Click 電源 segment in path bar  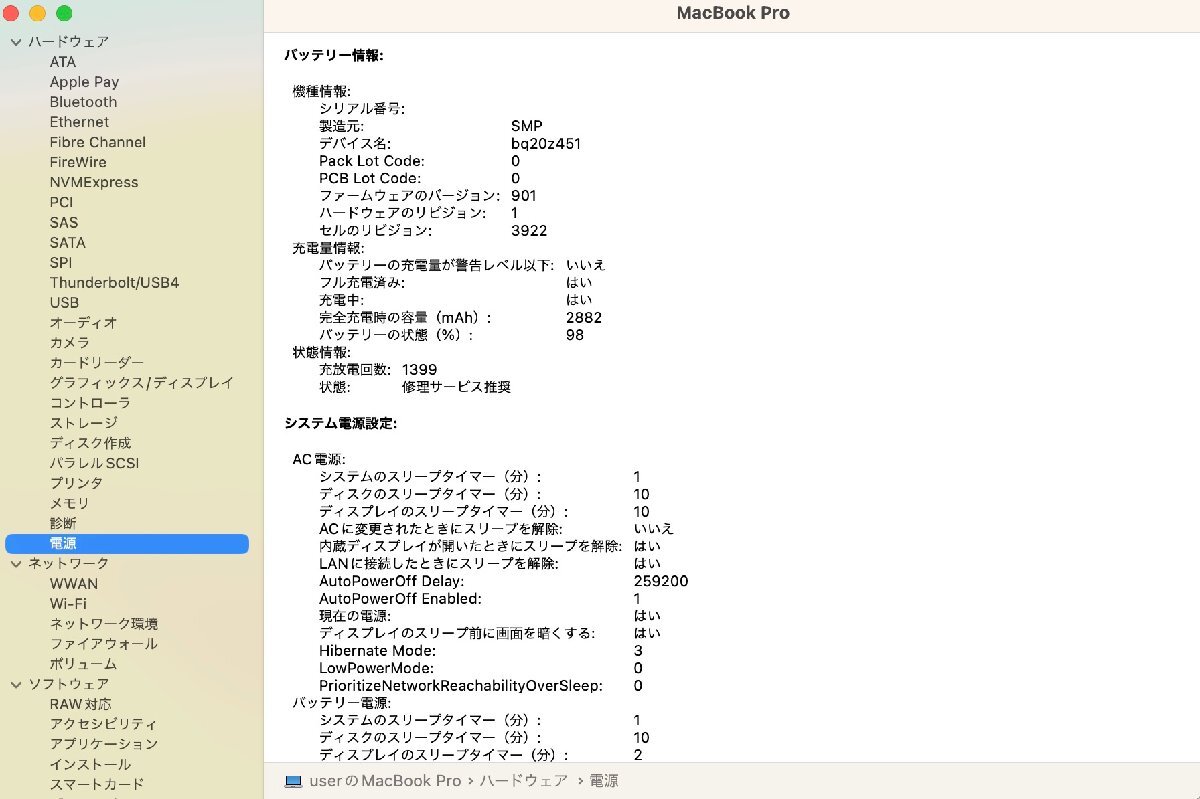click(604, 781)
